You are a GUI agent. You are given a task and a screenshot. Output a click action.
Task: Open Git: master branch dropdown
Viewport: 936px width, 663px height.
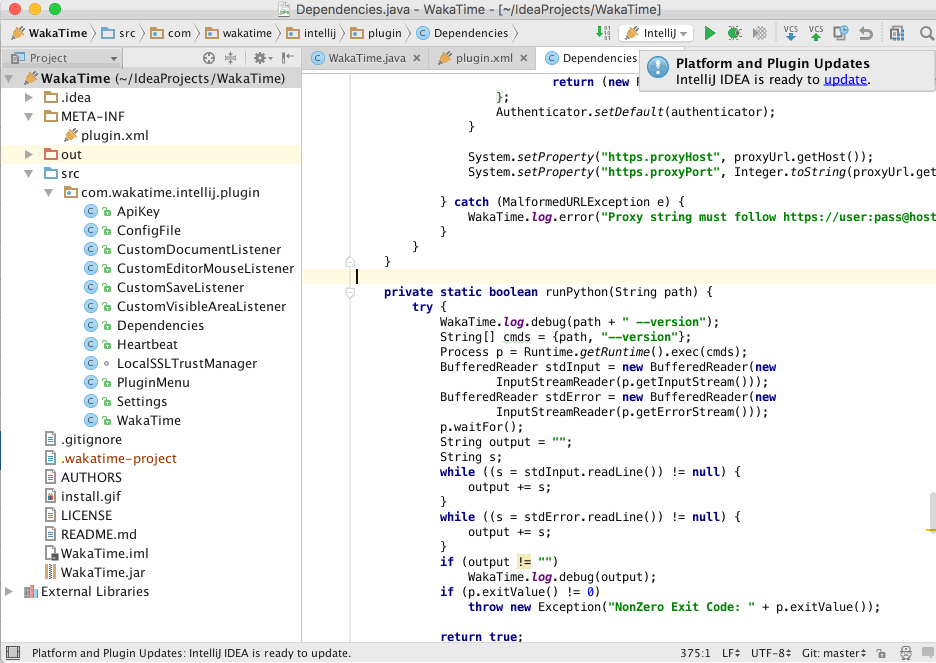point(833,653)
